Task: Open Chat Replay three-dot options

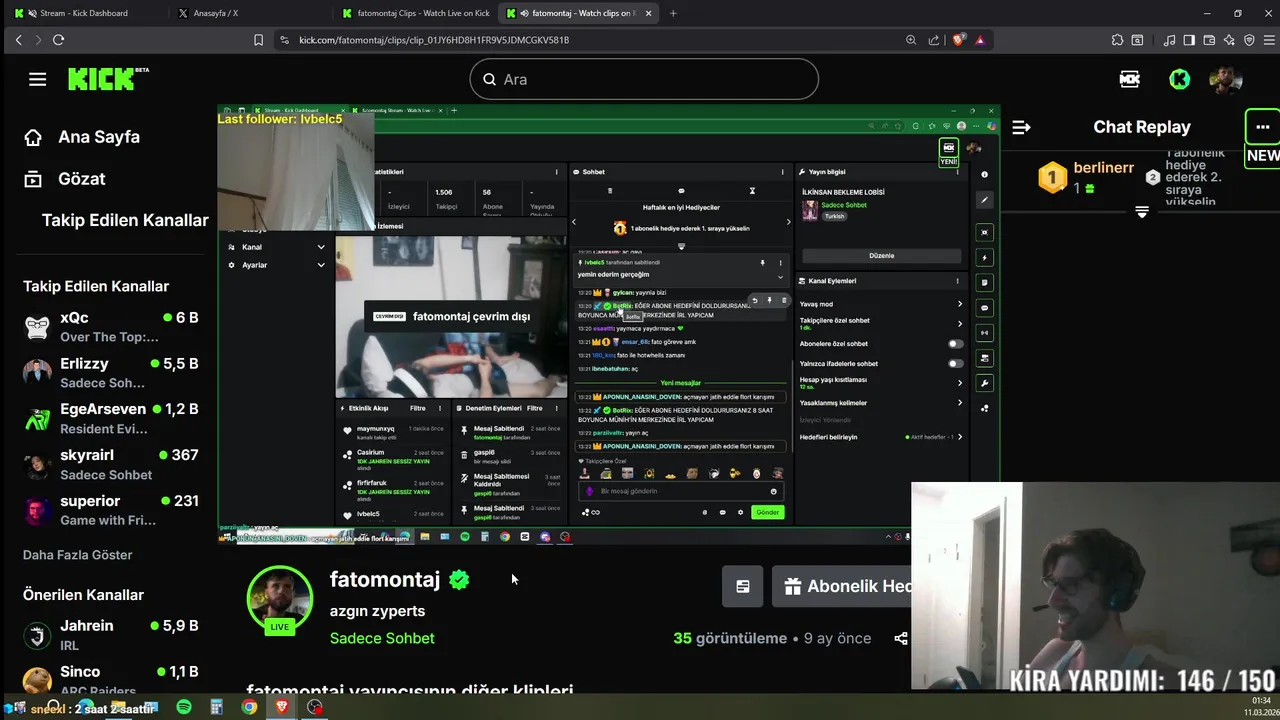Action: tap(1263, 127)
